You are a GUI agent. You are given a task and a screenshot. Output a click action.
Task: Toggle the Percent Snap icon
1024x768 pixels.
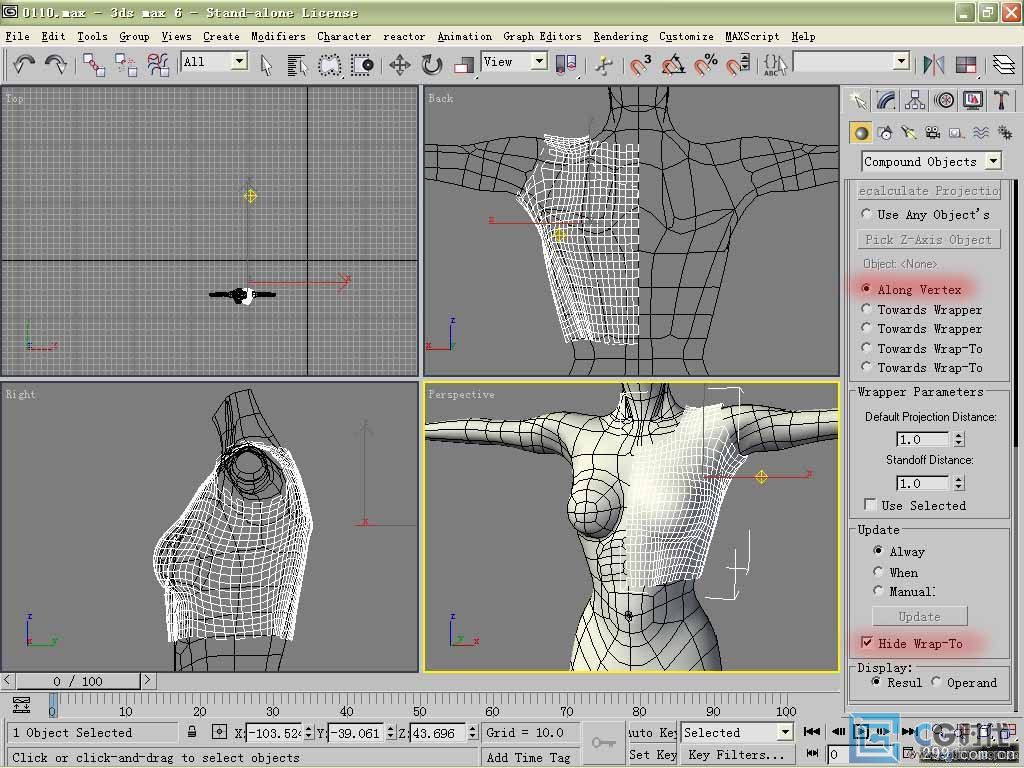(706, 65)
